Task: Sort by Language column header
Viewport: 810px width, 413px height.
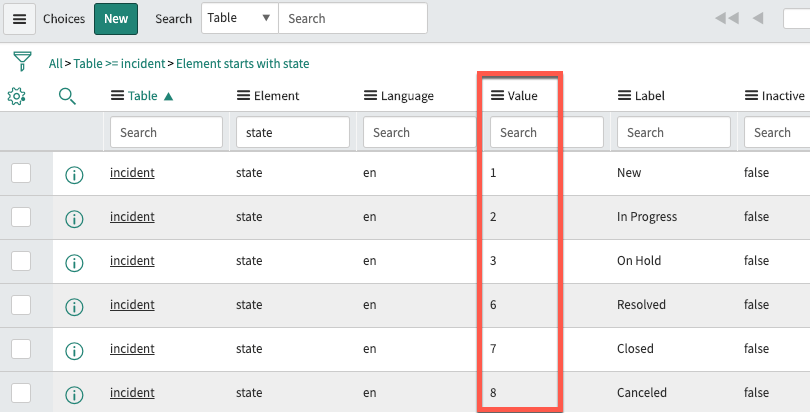Action: pos(407,96)
